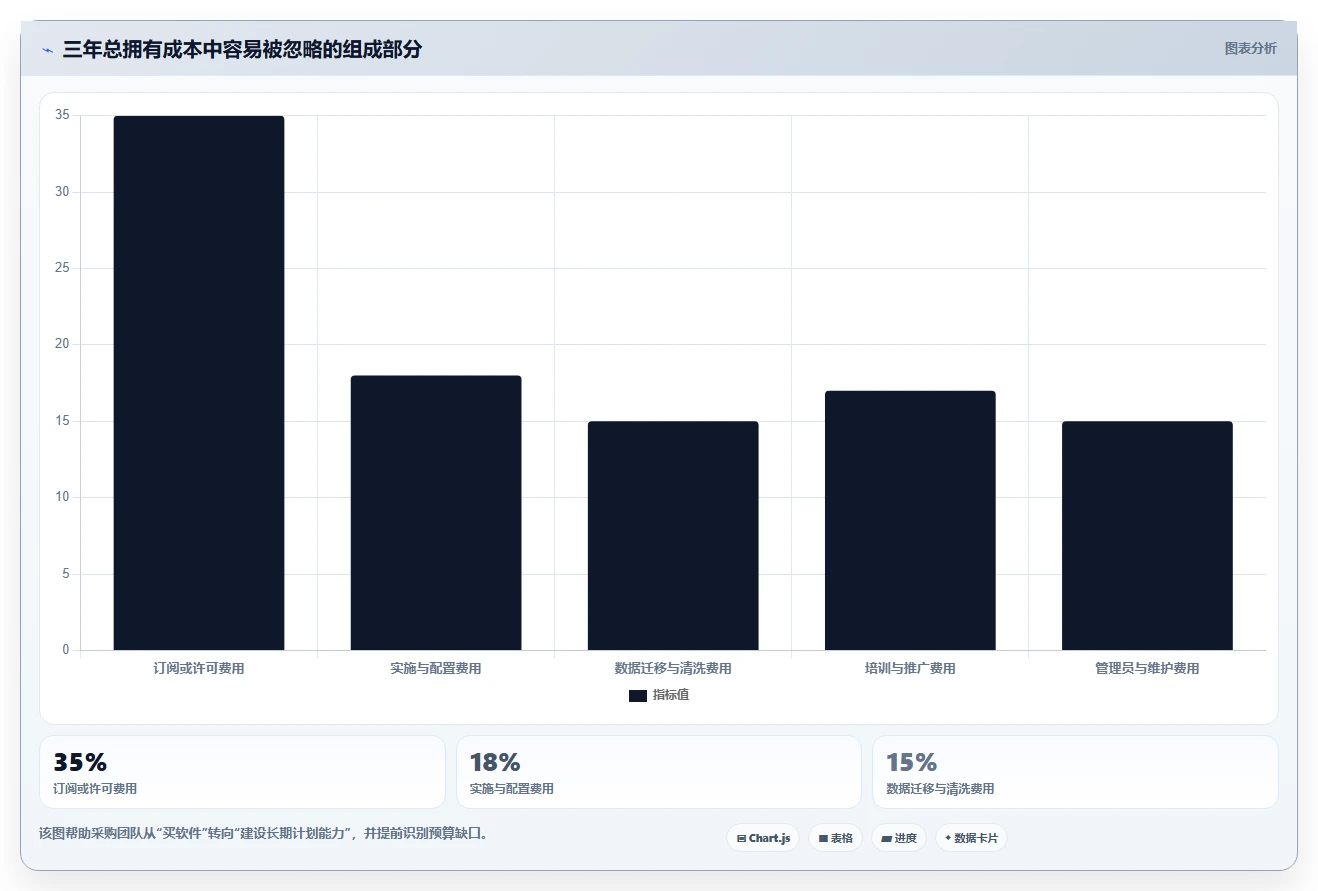The image size is (1318, 891).
Task: Click the 培训与推广费用 bar in chart
Action: [910, 521]
